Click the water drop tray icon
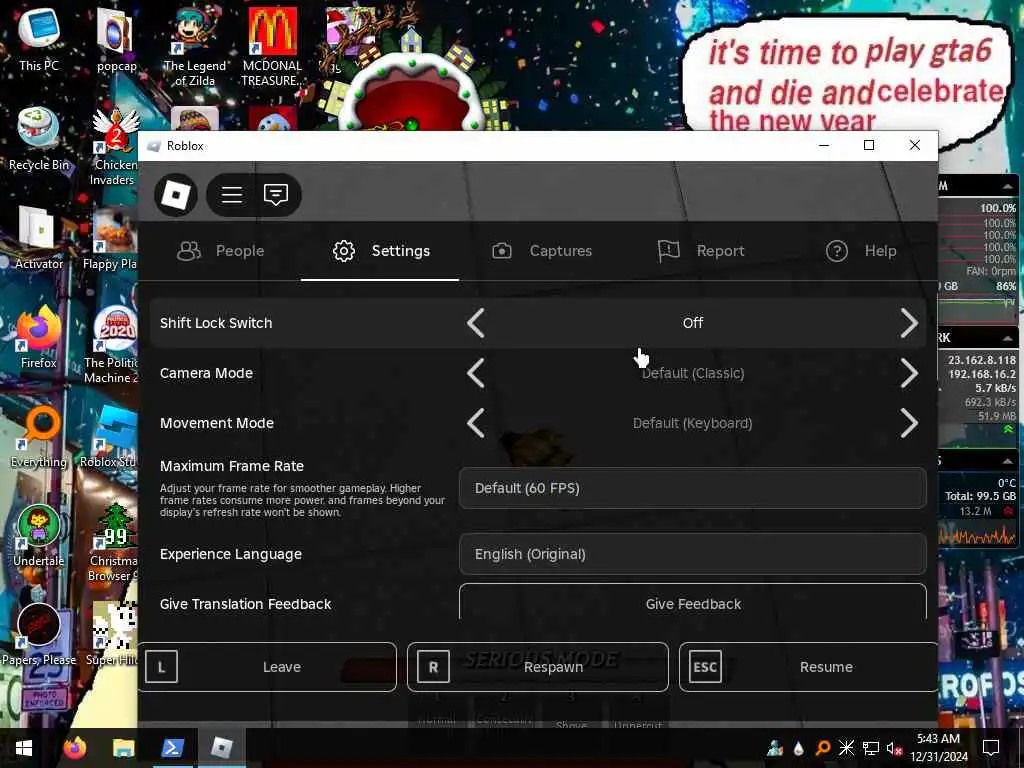The height and width of the screenshot is (768, 1024). 799,748
